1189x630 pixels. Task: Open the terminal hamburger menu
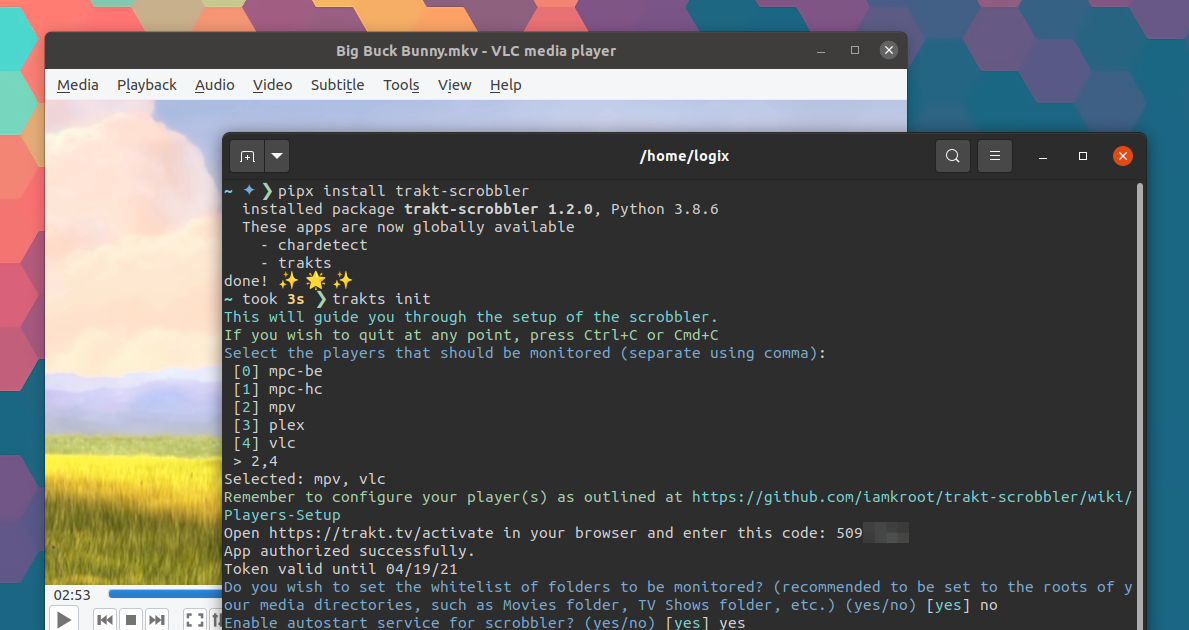click(995, 156)
